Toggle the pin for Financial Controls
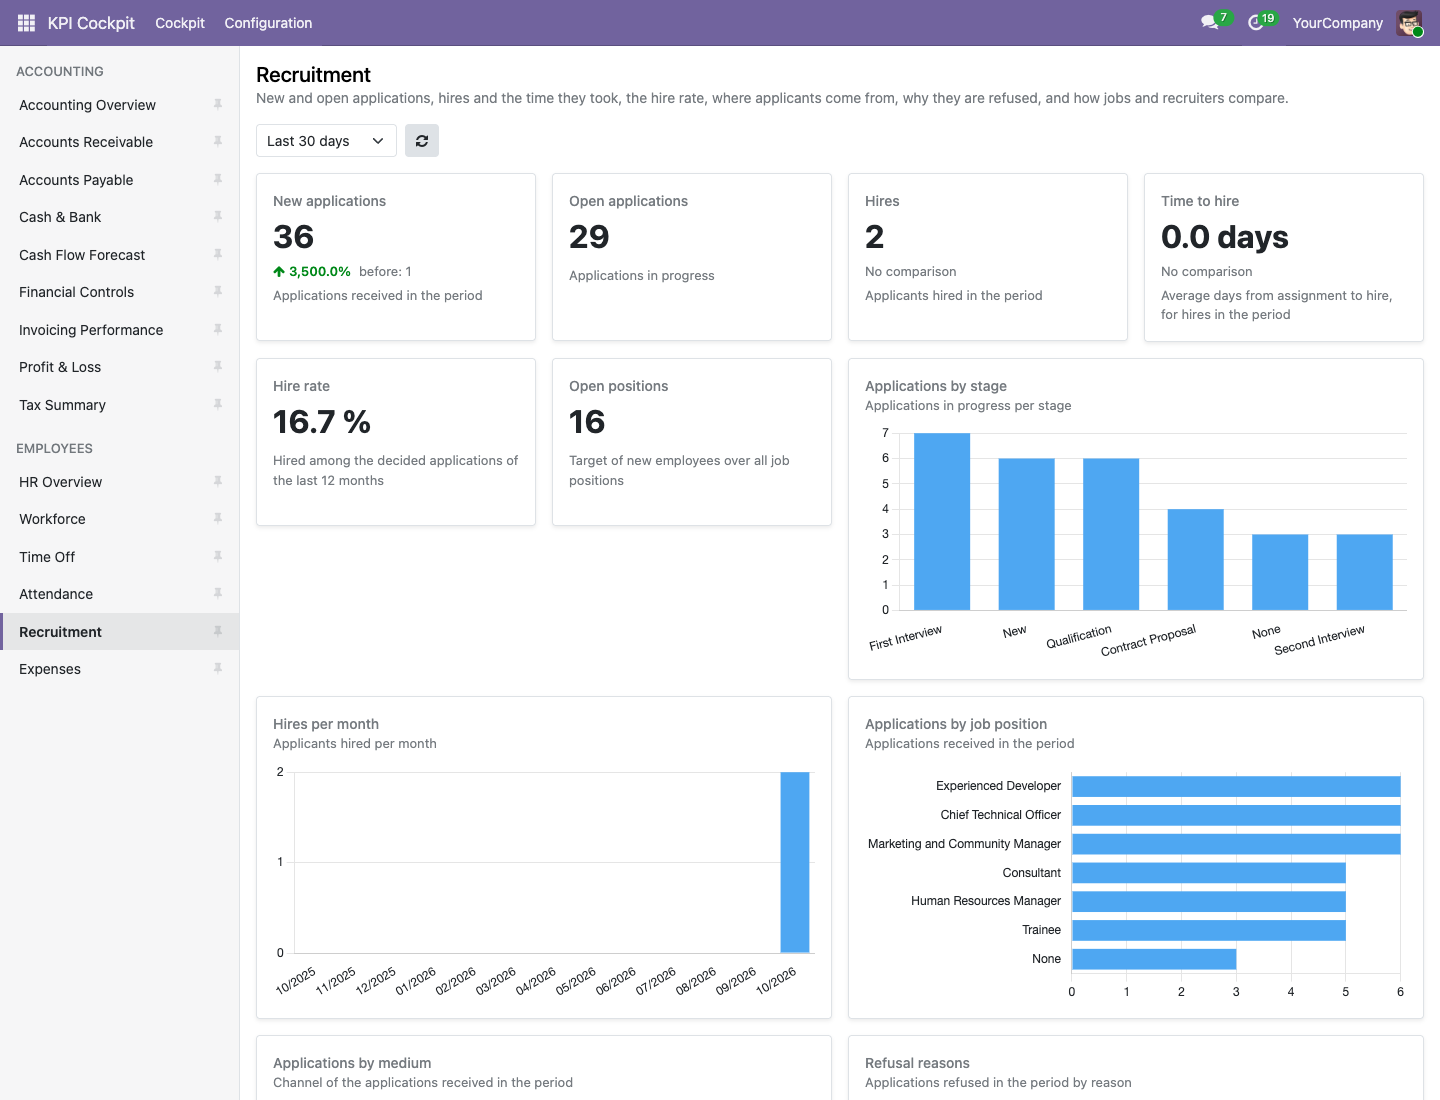The height and width of the screenshot is (1100, 1440). coord(218,292)
